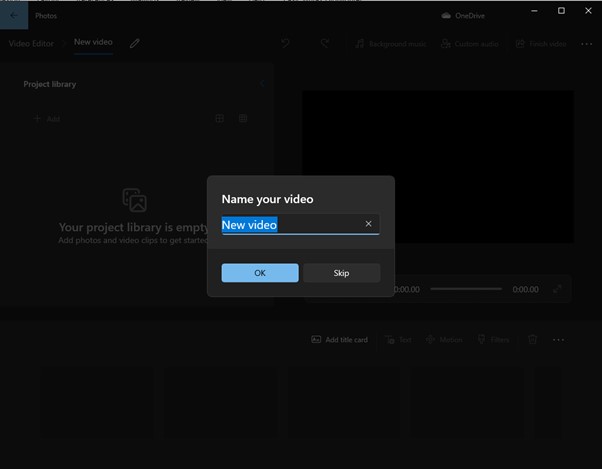602x469 pixels.
Task: Open Background music options
Action: (390, 44)
